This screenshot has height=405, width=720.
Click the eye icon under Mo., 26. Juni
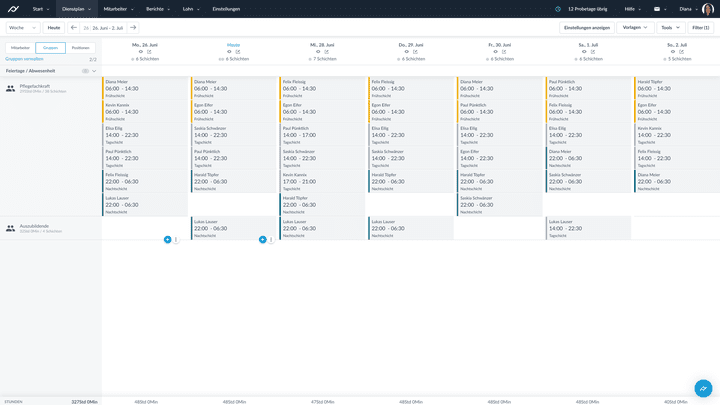[x=140, y=51]
